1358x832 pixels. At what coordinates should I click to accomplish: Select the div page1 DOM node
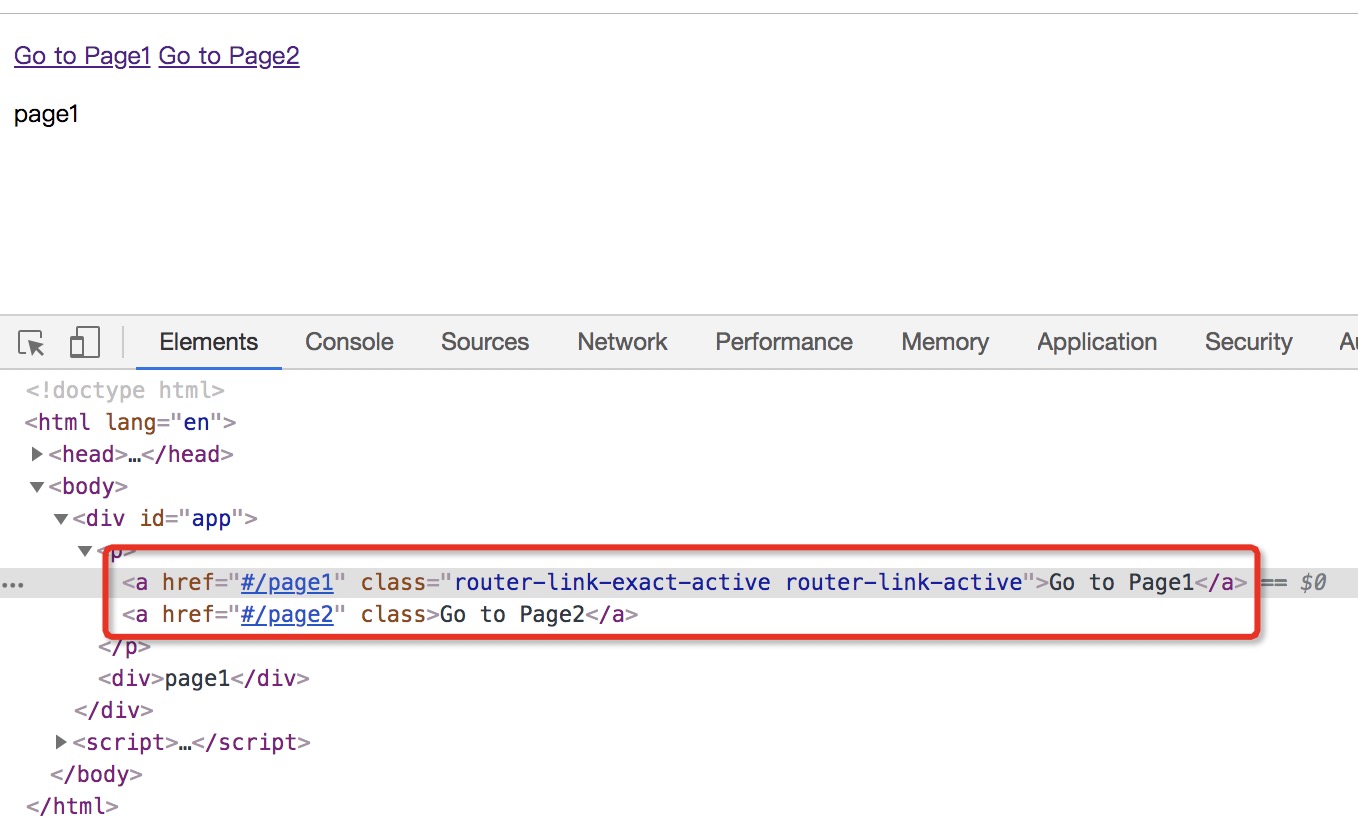pos(204,678)
